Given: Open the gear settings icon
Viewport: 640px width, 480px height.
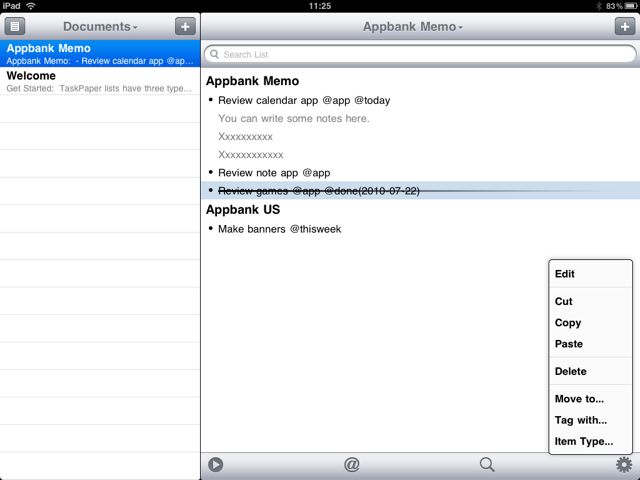Looking at the screenshot, I should (x=624, y=464).
